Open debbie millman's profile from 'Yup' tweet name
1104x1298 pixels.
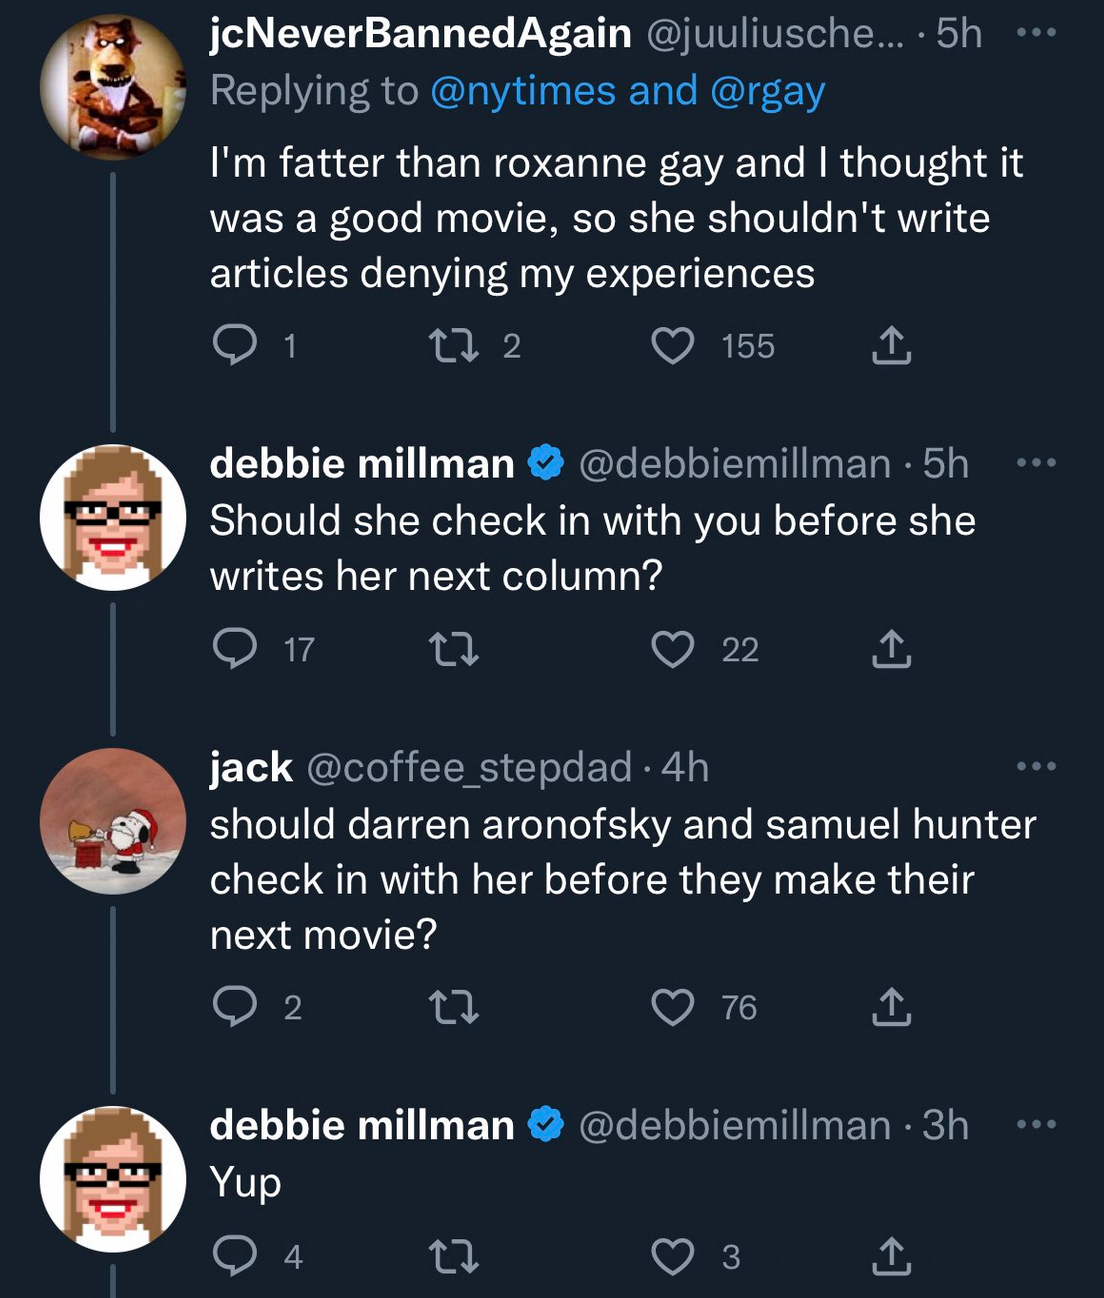[x=362, y=1125]
